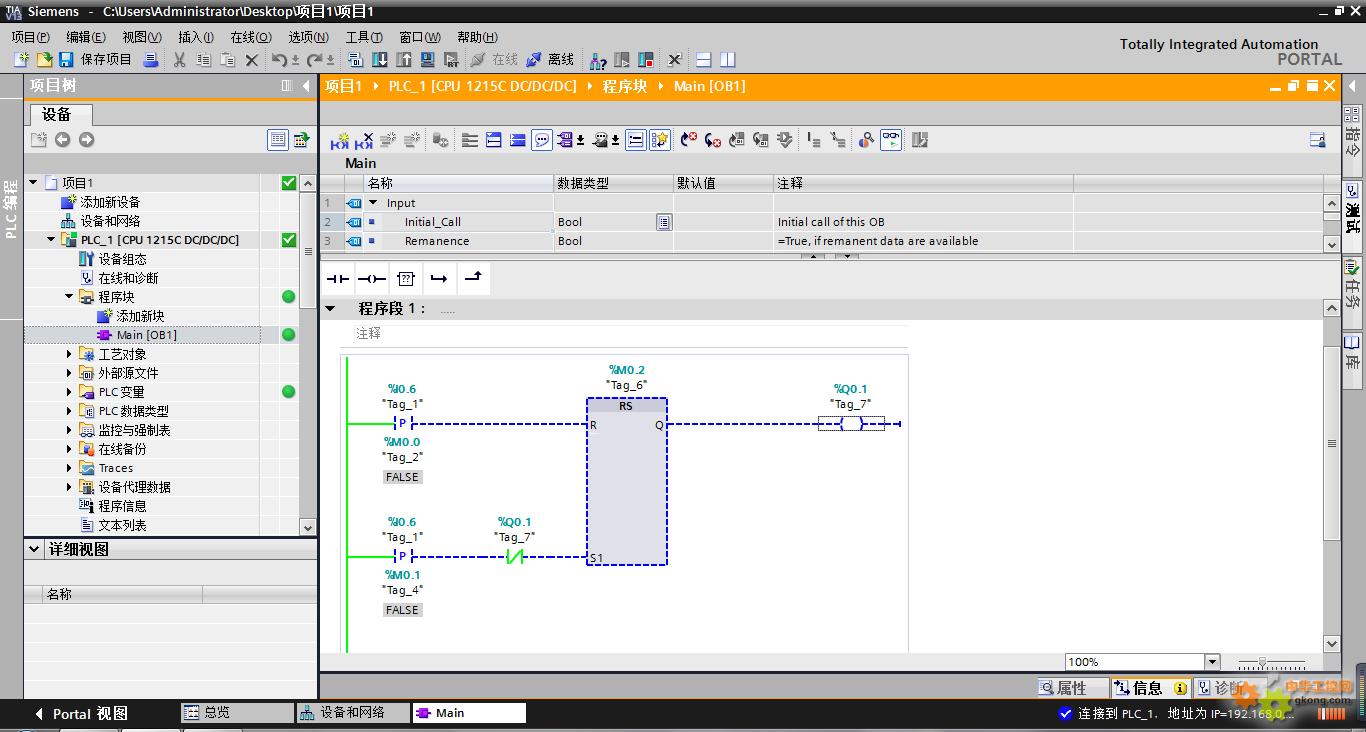1366x732 pixels.
Task: Open the 工具(T) menu
Action: point(365,37)
